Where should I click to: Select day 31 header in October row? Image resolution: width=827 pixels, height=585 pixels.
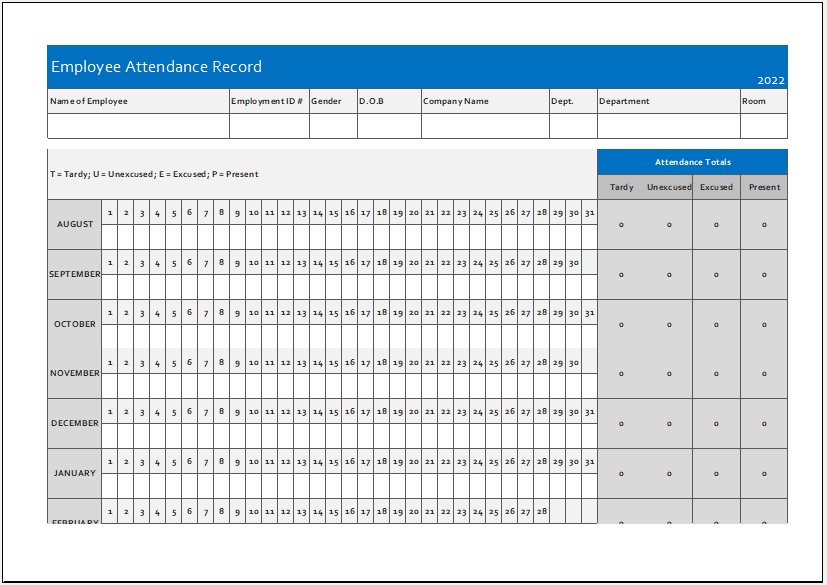589,313
